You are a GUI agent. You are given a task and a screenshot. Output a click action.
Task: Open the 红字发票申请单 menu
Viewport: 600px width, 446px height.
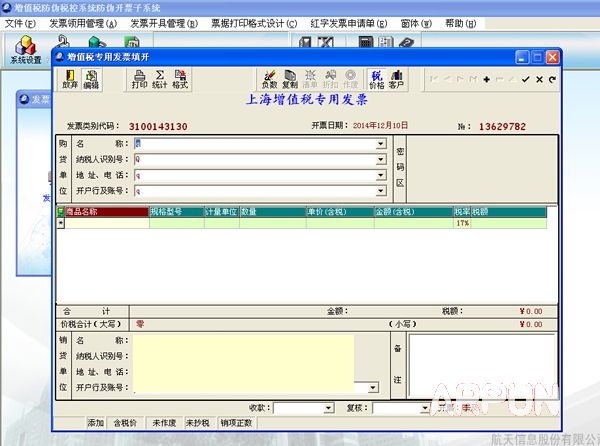(x=339, y=23)
